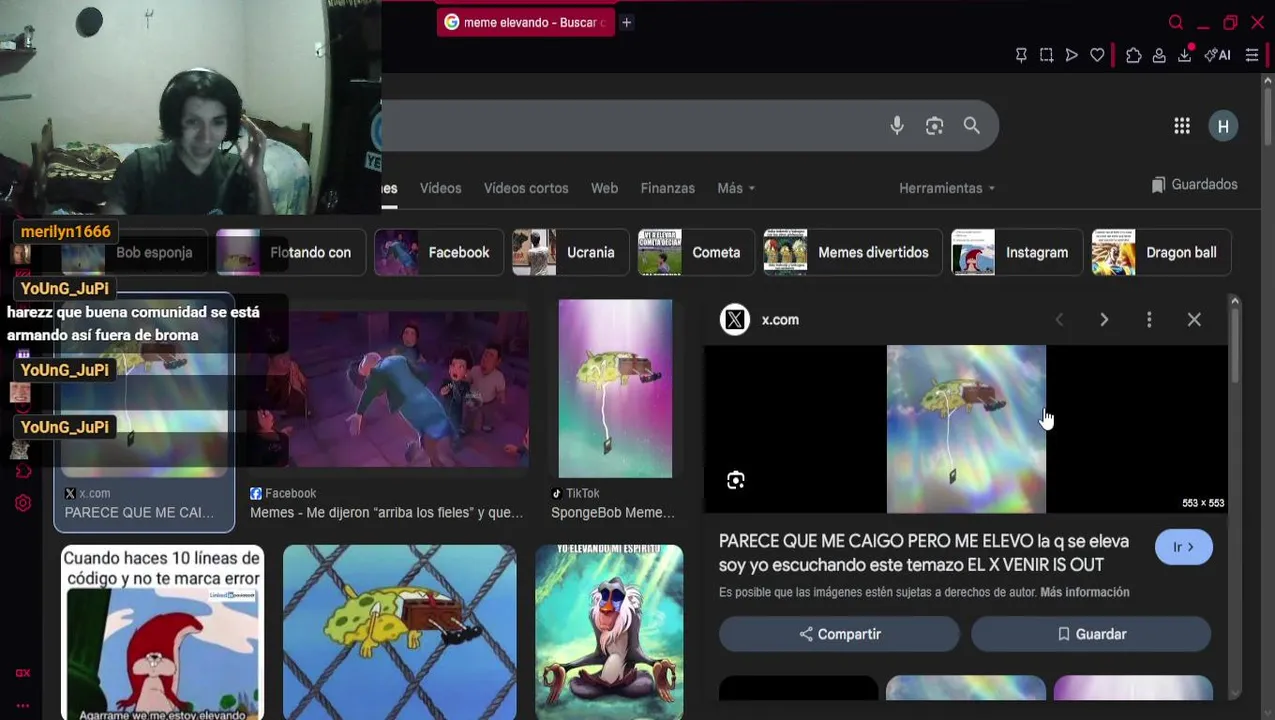The height and width of the screenshot is (720, 1275).
Task: Switch to the Finanzas search tab
Action: pyautogui.click(x=667, y=188)
